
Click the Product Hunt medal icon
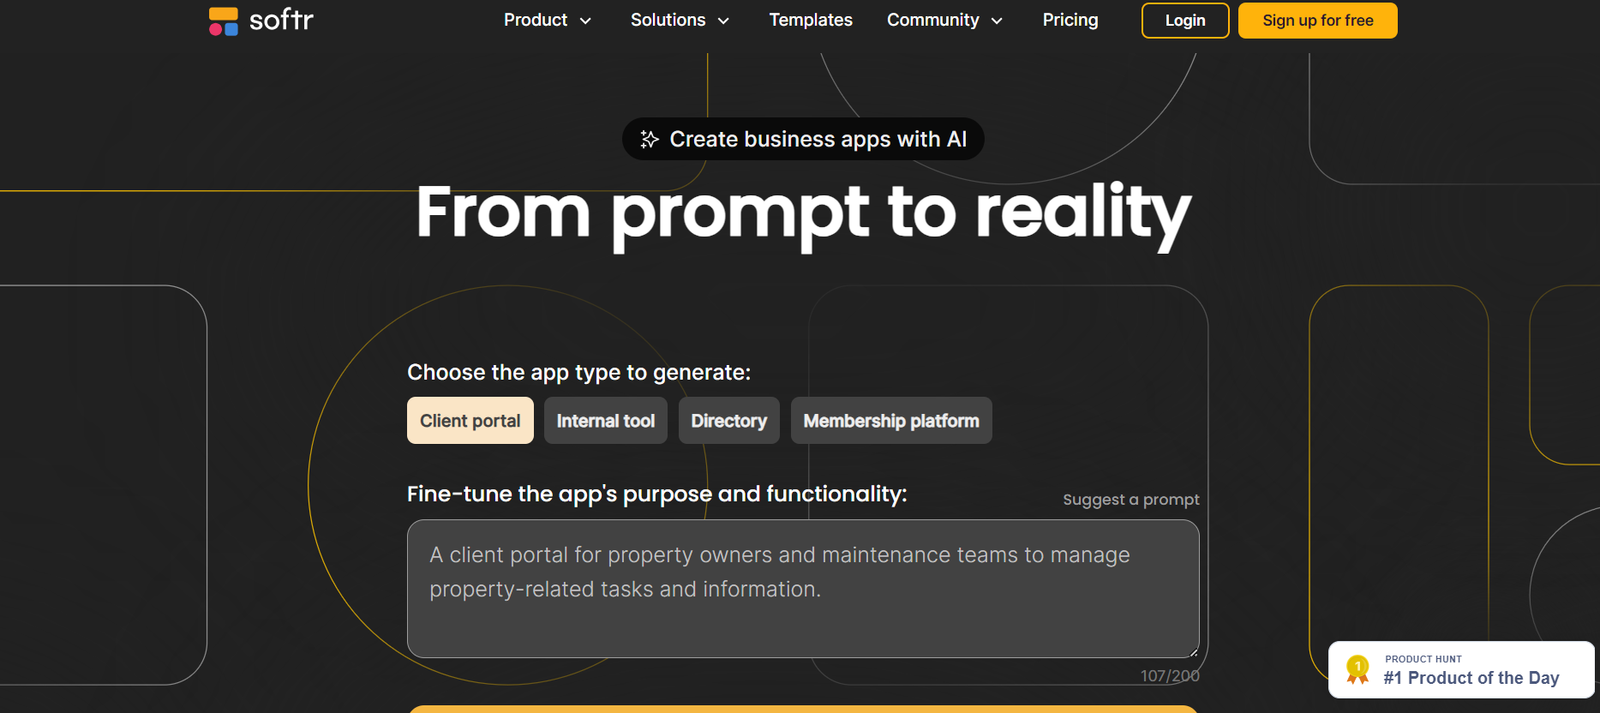tap(1357, 669)
